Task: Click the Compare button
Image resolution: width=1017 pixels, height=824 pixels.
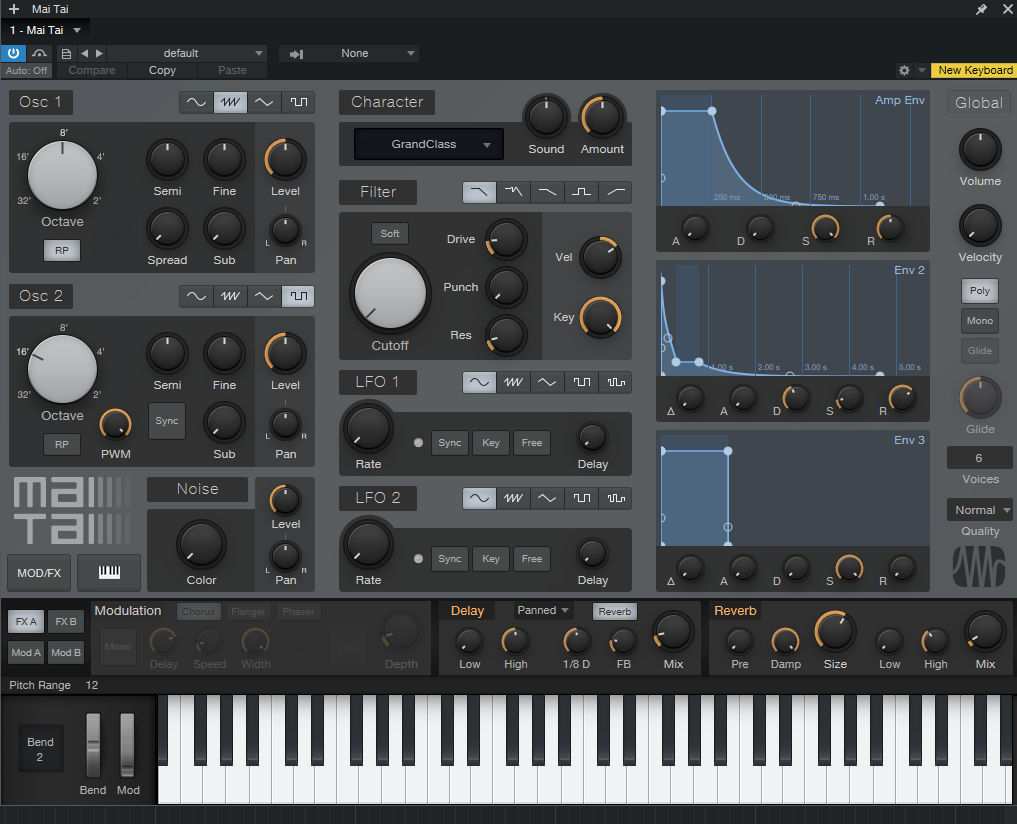Action: point(92,70)
